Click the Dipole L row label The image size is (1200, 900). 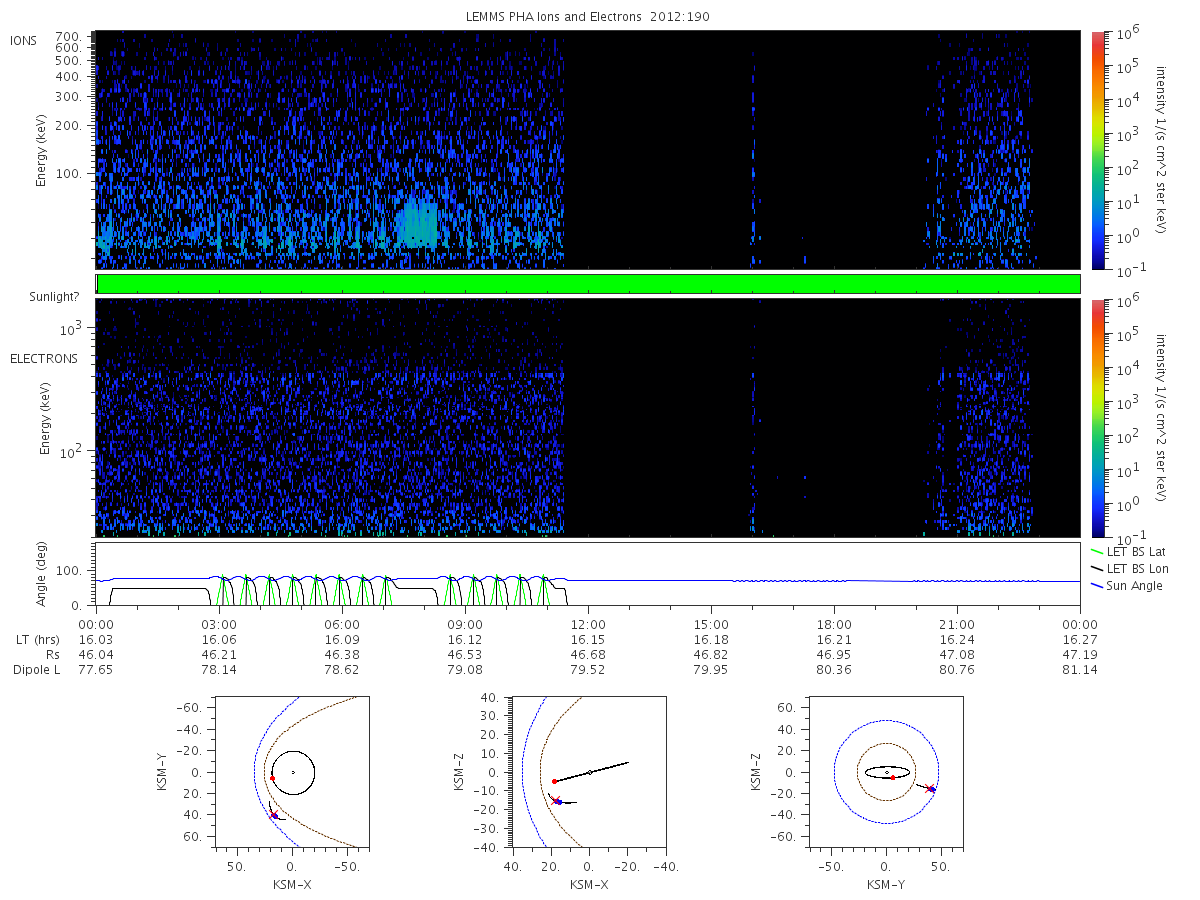point(36,669)
